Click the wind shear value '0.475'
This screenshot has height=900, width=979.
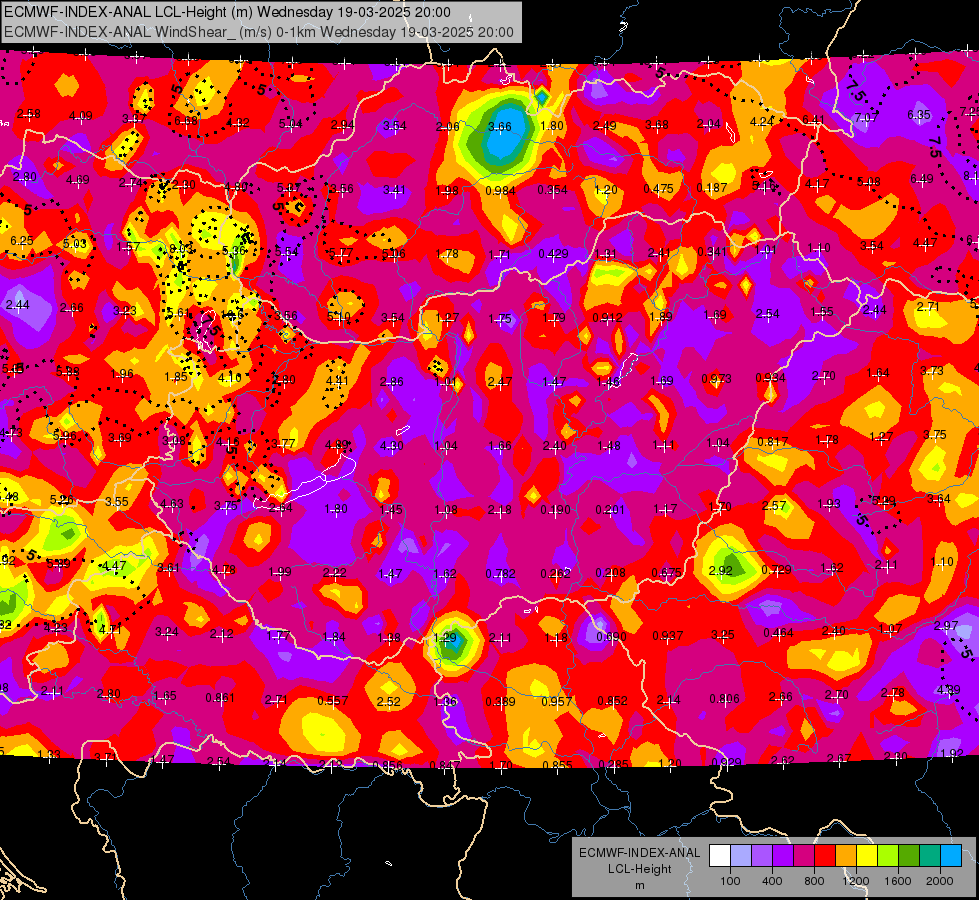click(x=658, y=189)
